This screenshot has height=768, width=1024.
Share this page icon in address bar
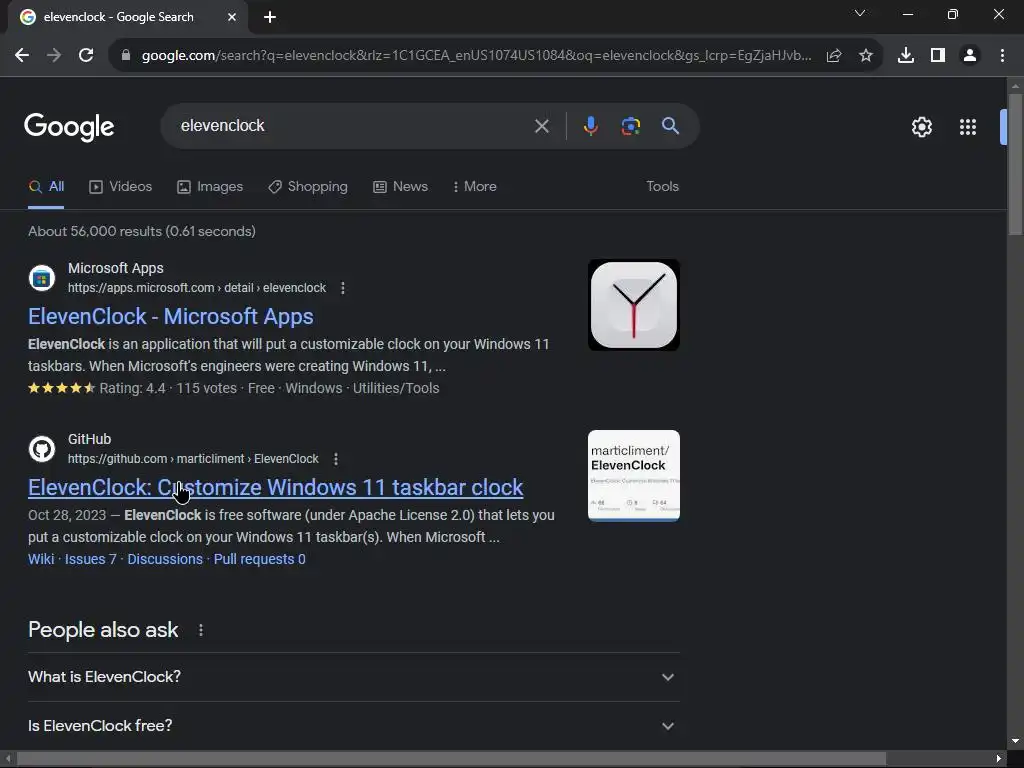click(x=834, y=56)
